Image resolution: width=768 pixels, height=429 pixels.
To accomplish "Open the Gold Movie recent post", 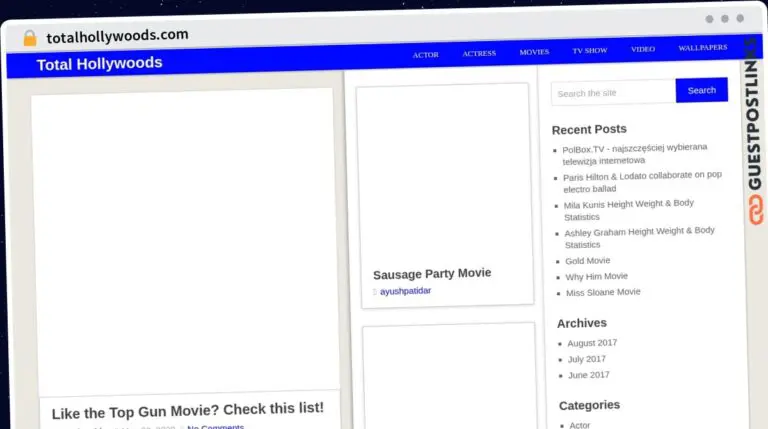I will pos(588,261).
